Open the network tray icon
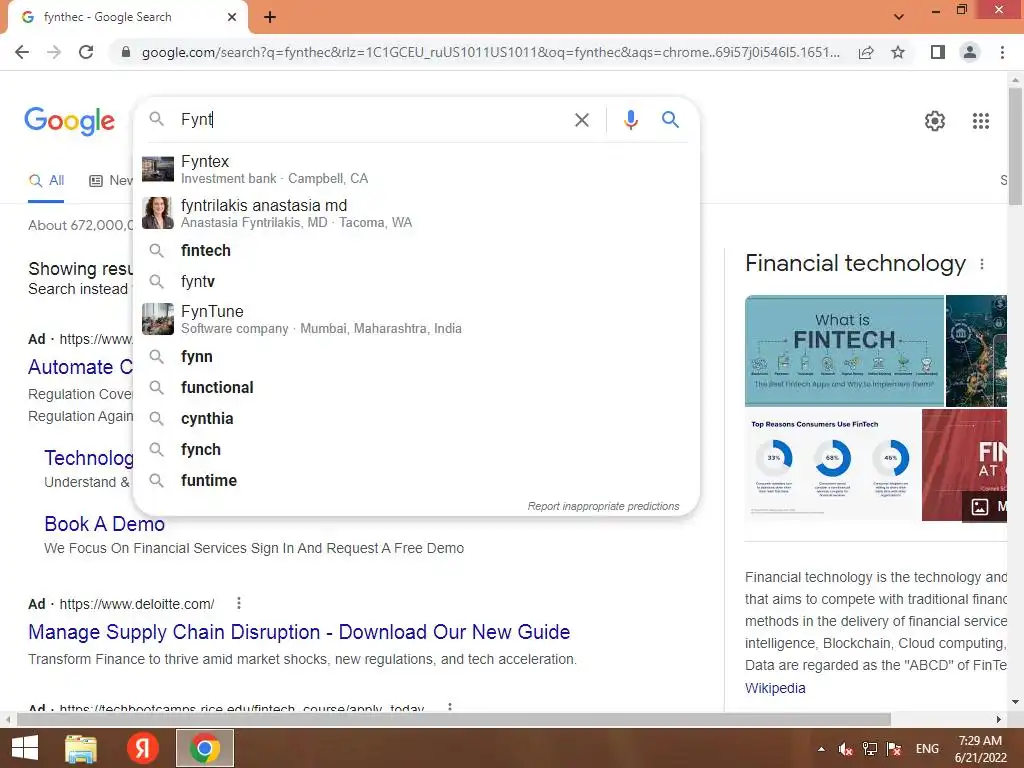1024x768 pixels. click(x=870, y=749)
